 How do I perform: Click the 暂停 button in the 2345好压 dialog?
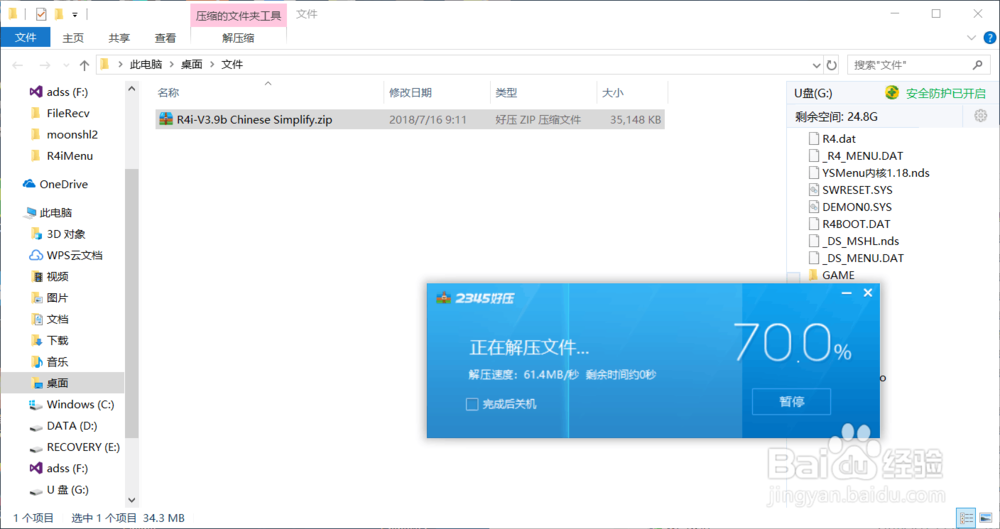tap(791, 402)
